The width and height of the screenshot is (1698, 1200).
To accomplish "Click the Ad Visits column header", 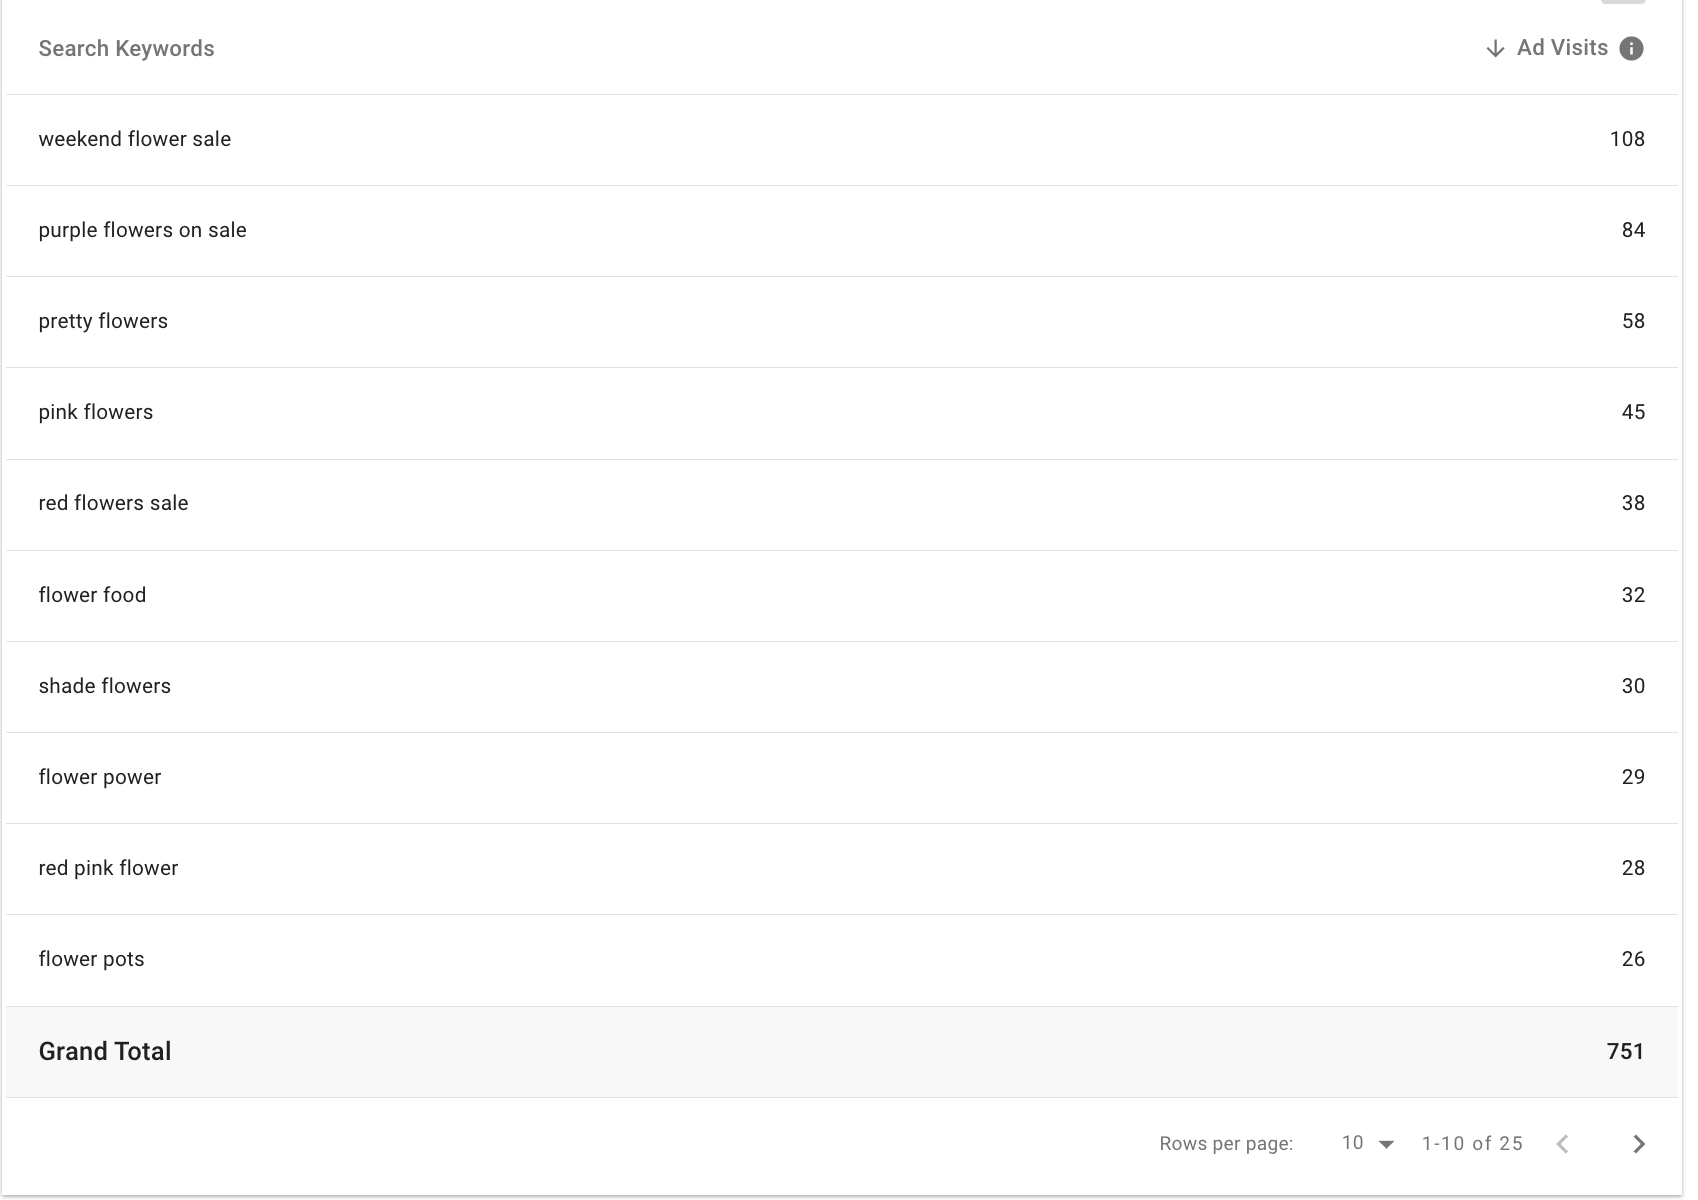I will click(1561, 47).
